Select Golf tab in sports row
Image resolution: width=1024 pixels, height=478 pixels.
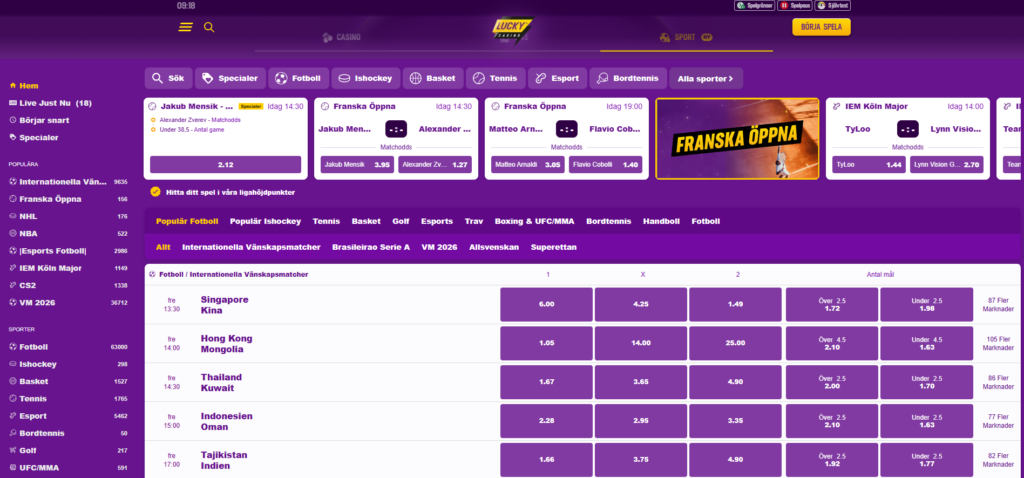pos(401,221)
